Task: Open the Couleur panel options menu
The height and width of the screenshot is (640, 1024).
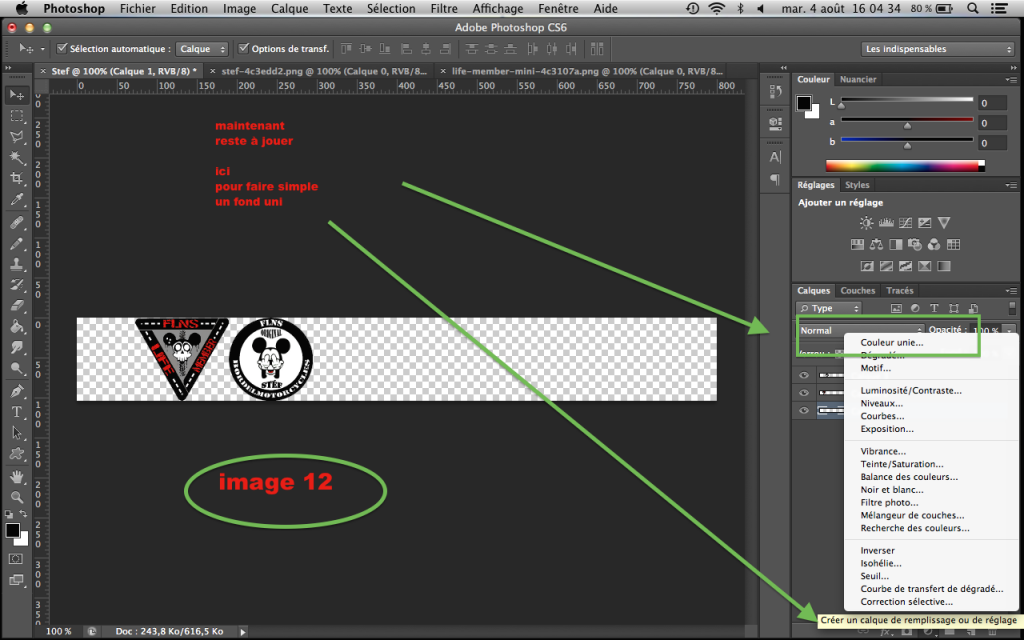Action: [x=1012, y=80]
